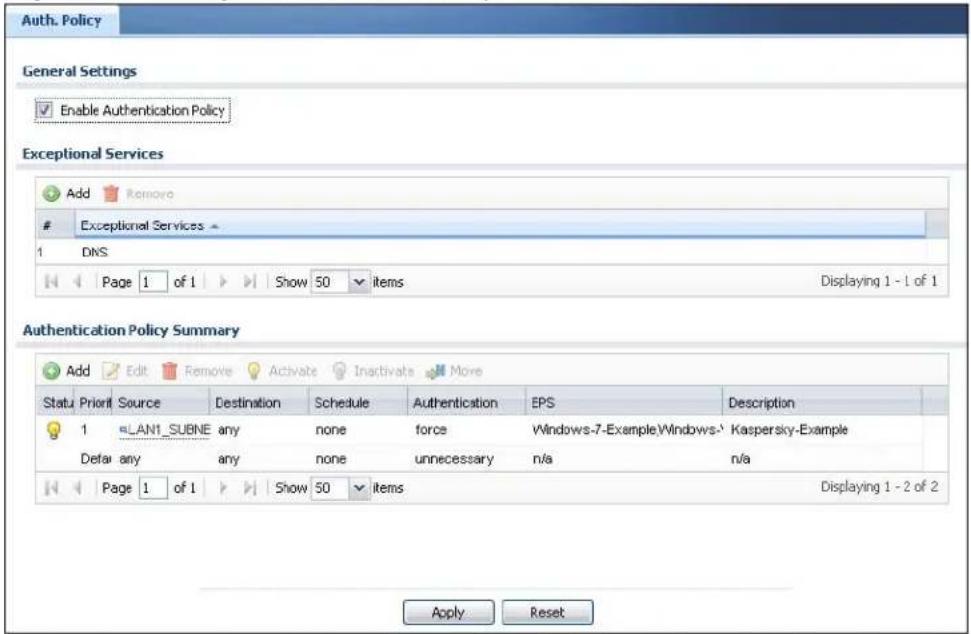Click the policy summary page number field

pyautogui.click(x=153, y=488)
